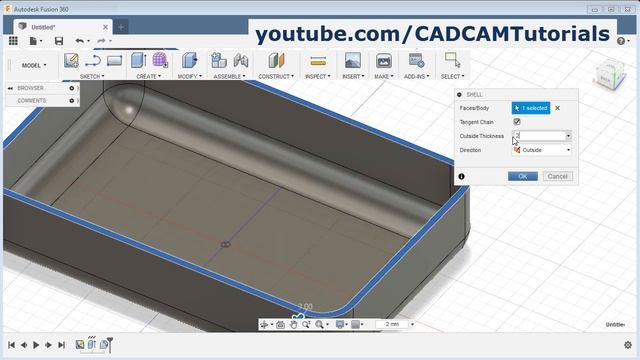
Task: Click the Orbit navigation icon
Action: point(264,324)
